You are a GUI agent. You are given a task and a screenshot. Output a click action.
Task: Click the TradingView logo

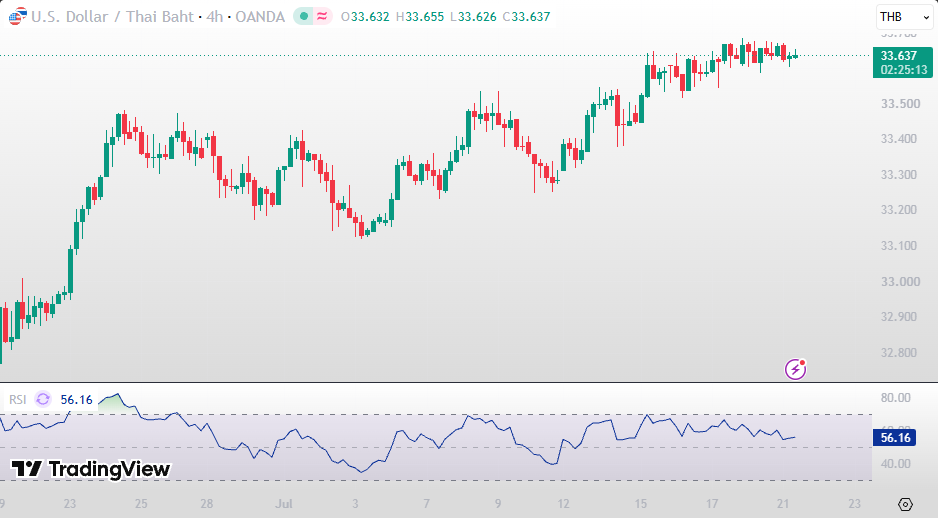tap(27, 468)
